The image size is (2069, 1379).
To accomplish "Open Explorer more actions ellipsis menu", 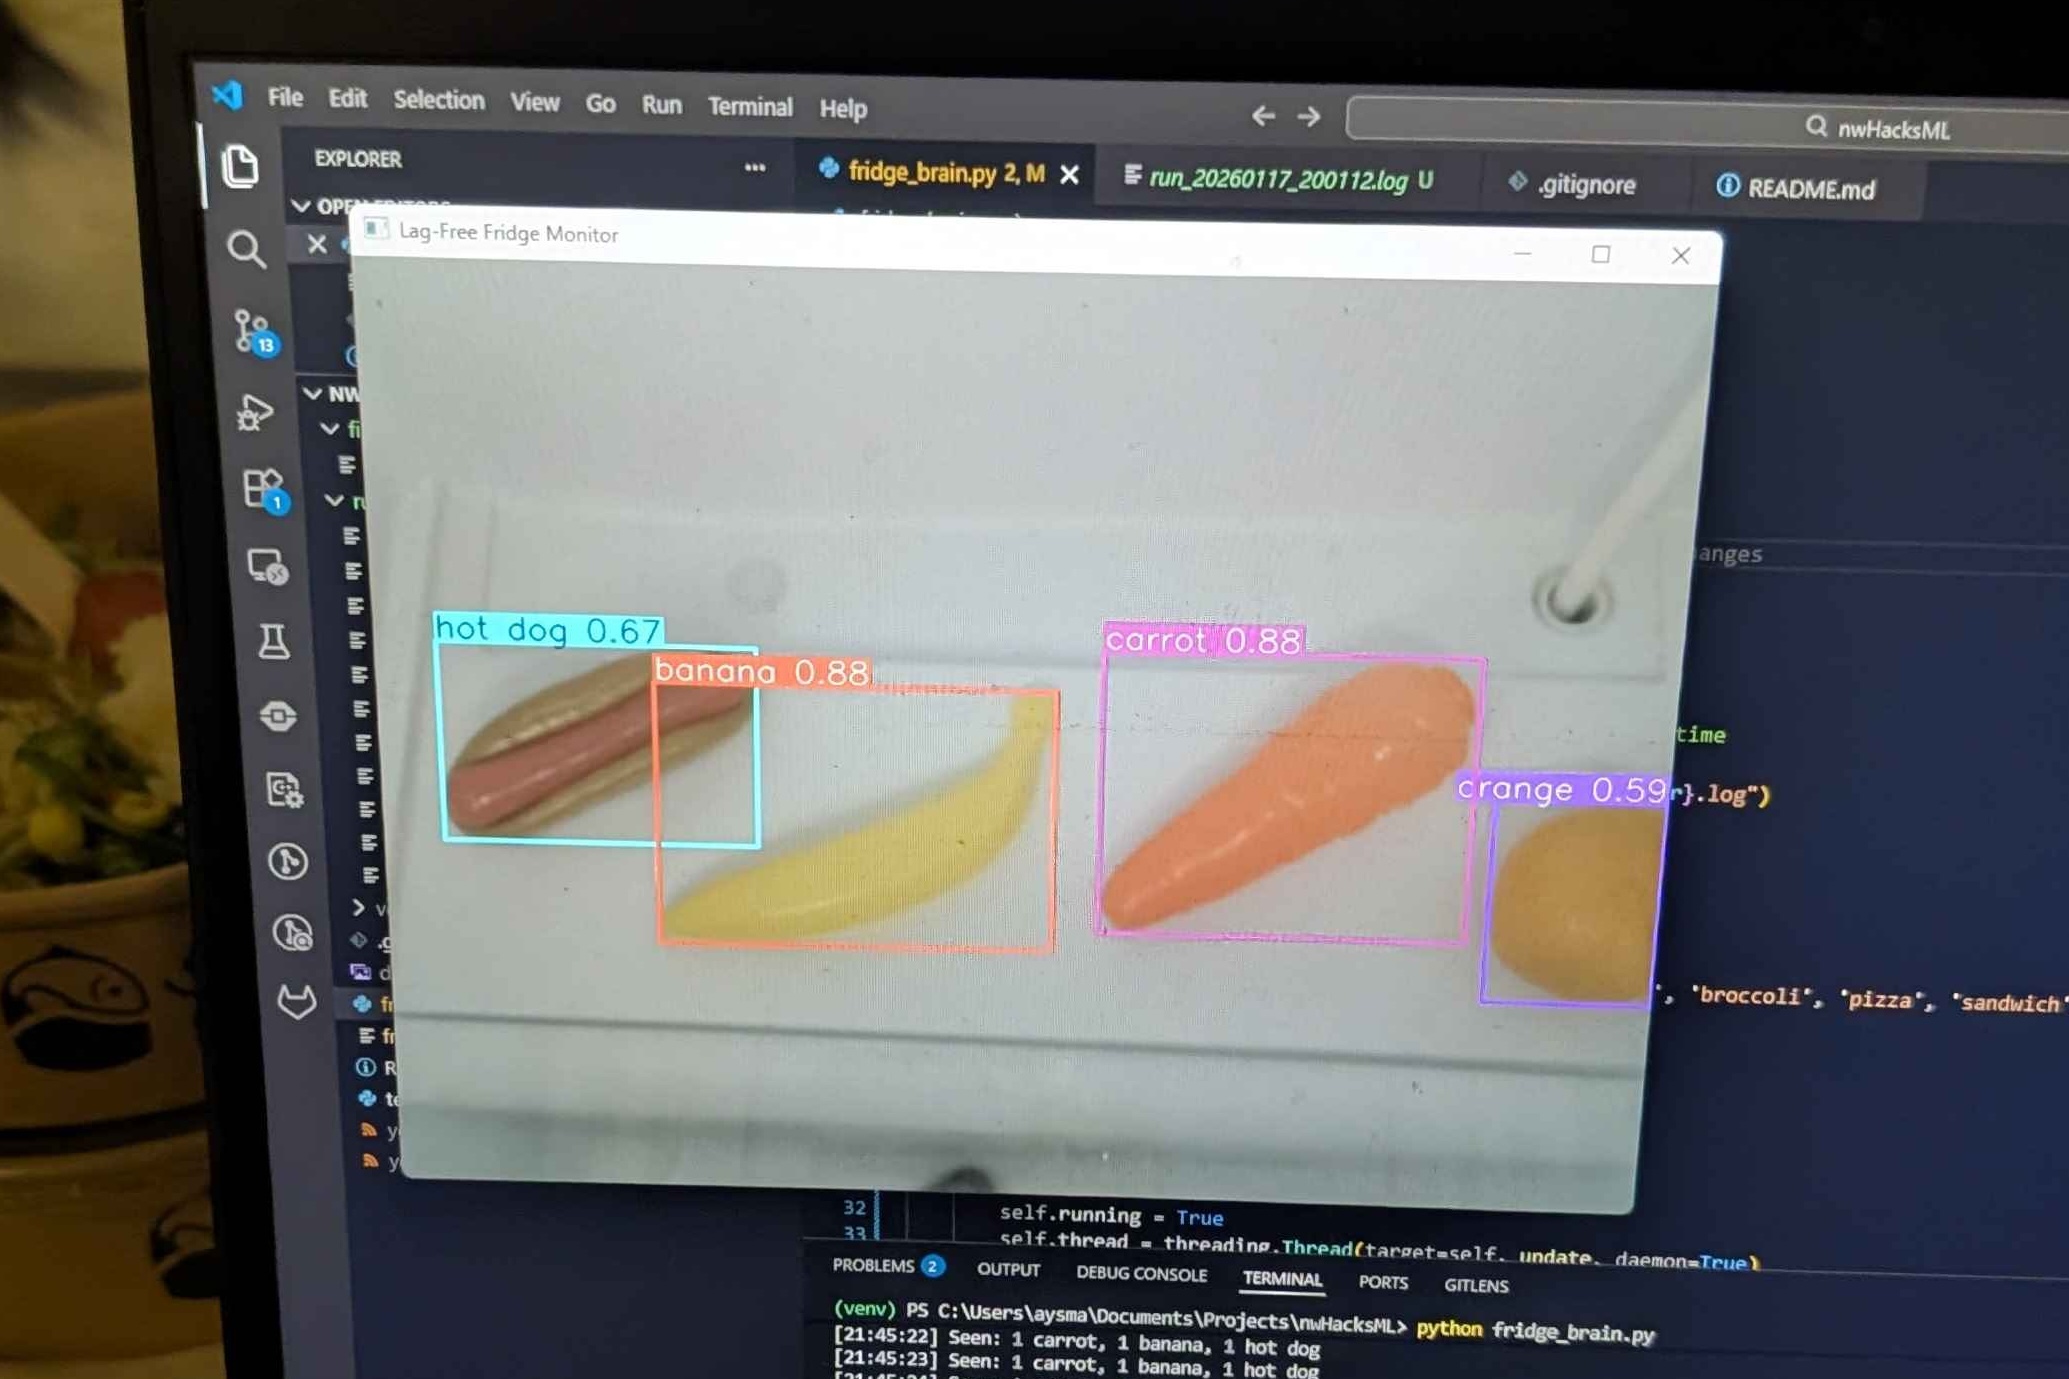I will coord(755,168).
